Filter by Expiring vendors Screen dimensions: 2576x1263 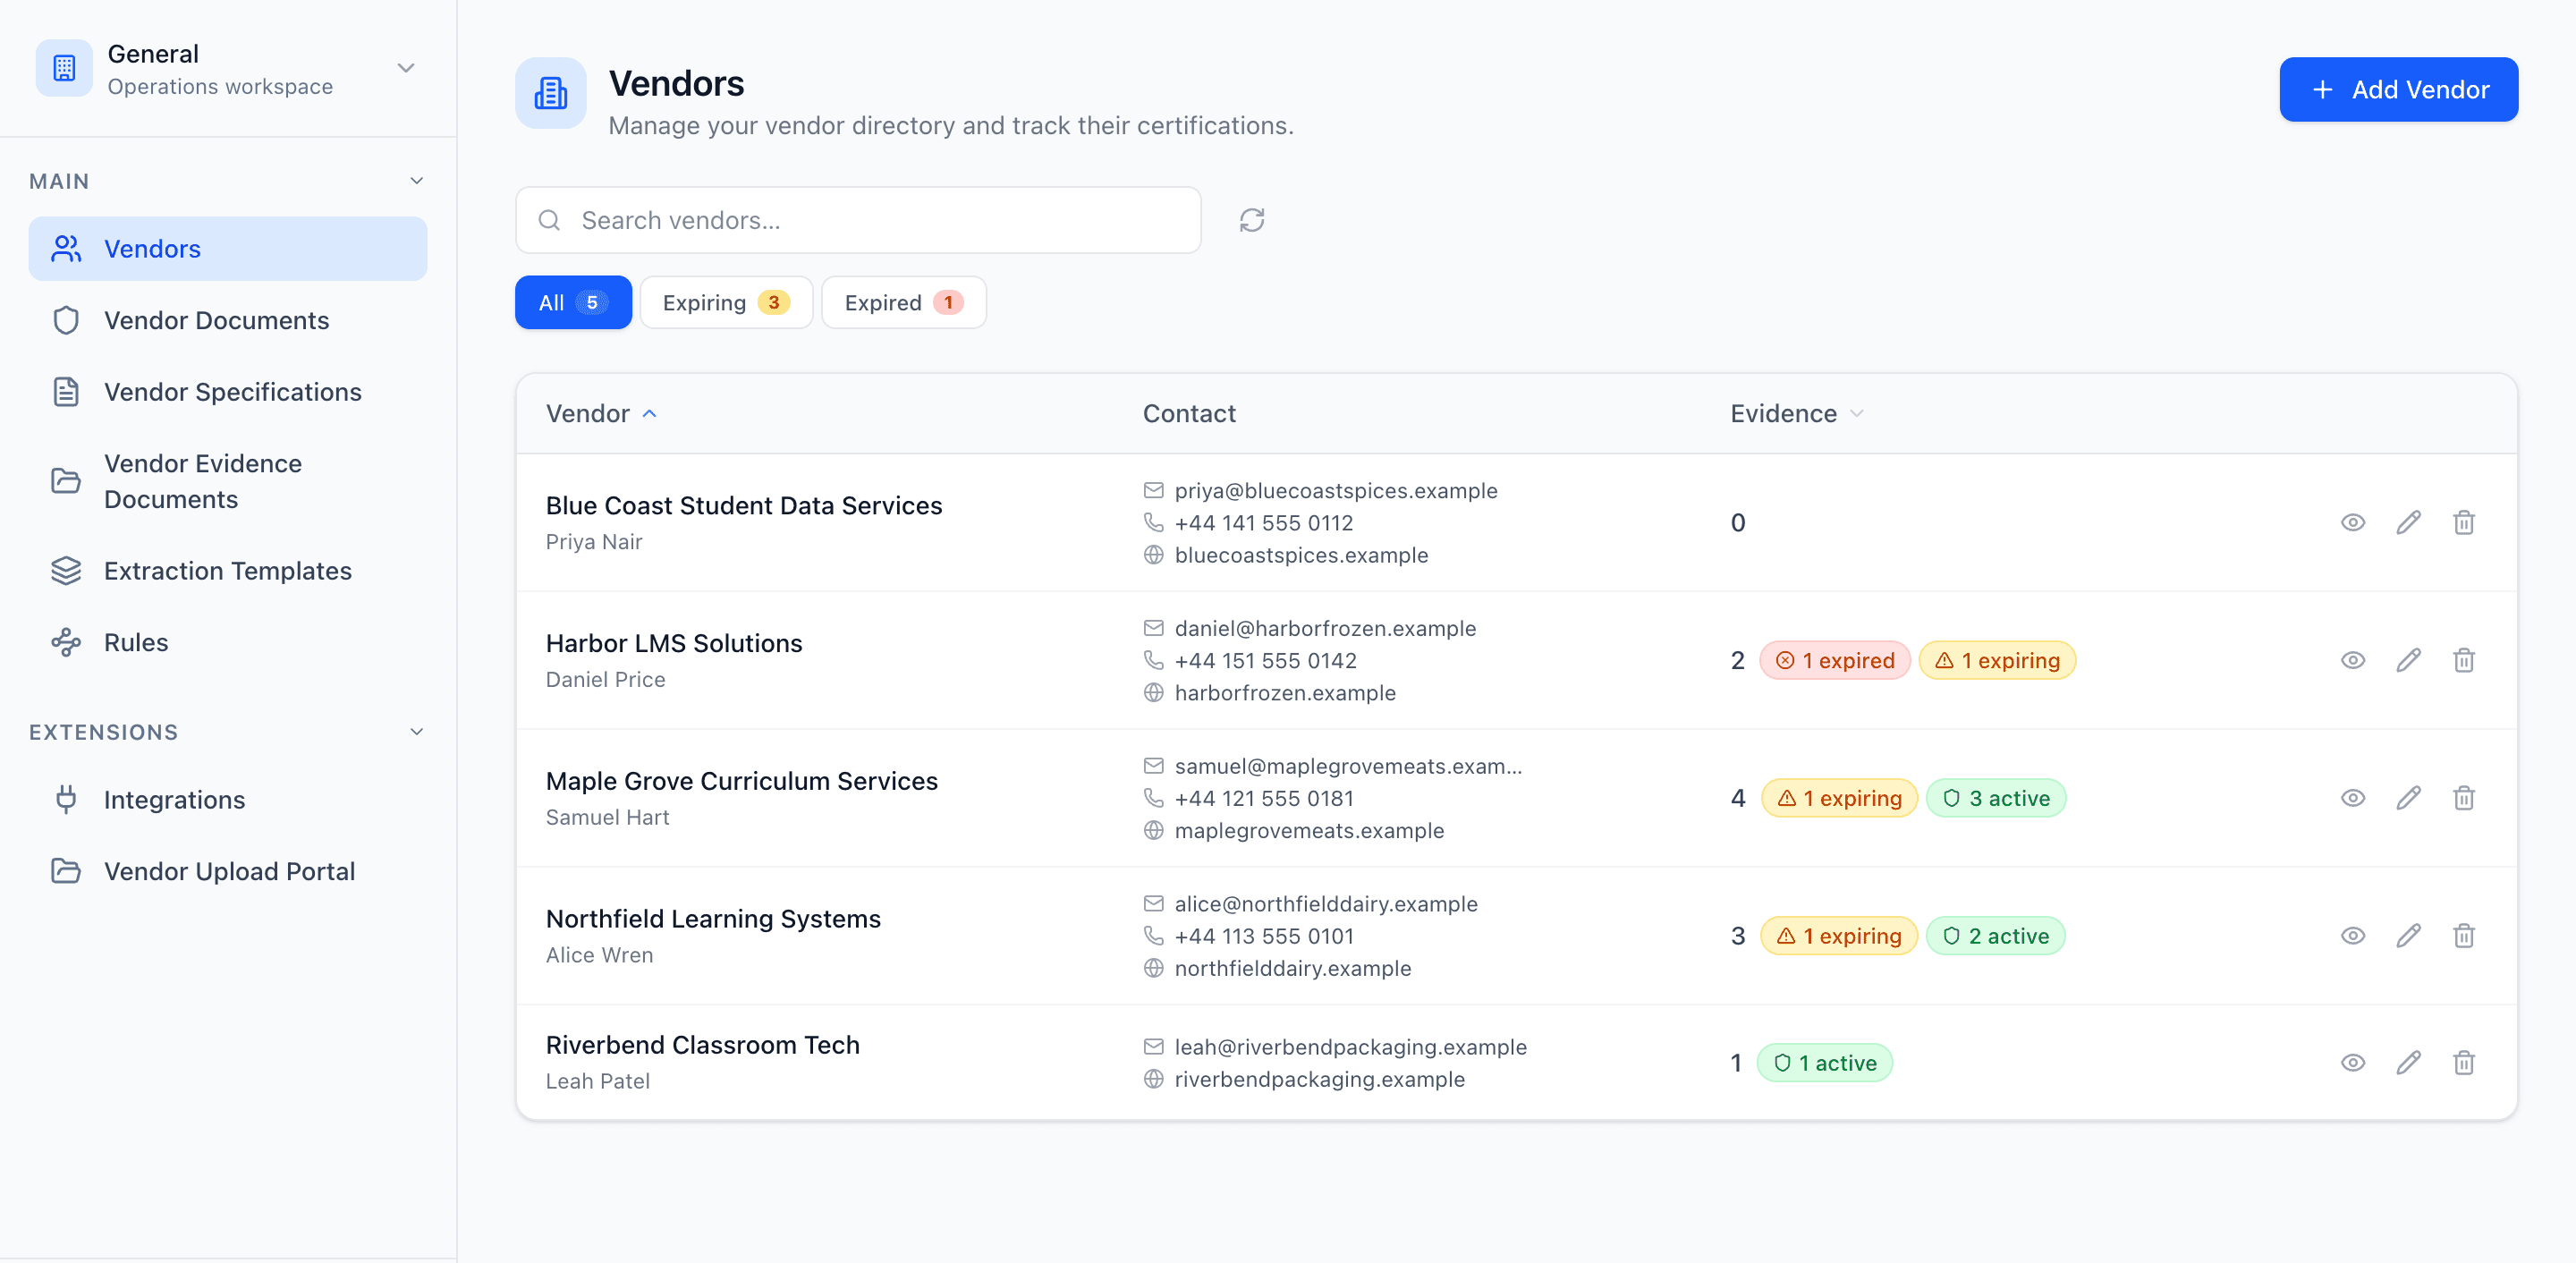coord(726,302)
